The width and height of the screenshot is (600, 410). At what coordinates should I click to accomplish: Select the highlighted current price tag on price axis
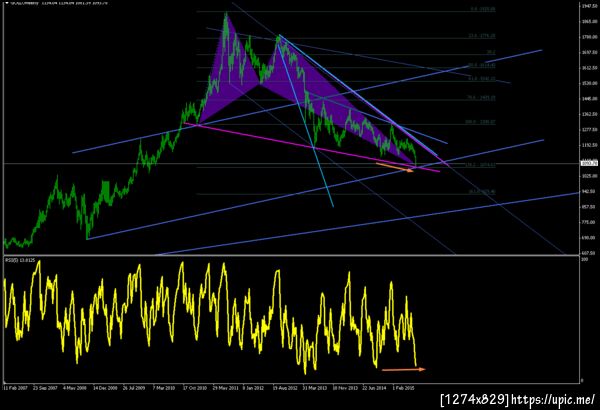pos(589,163)
